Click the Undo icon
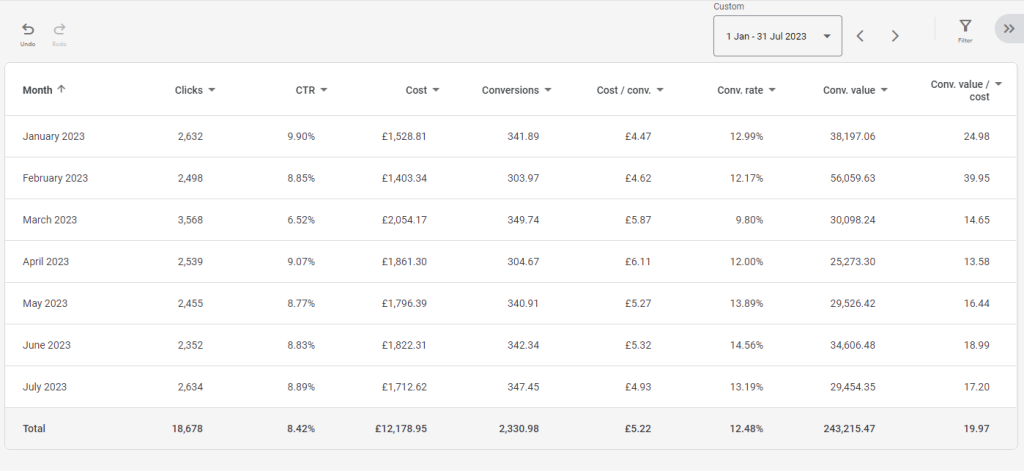This screenshot has height=471, width=1024. [28, 30]
